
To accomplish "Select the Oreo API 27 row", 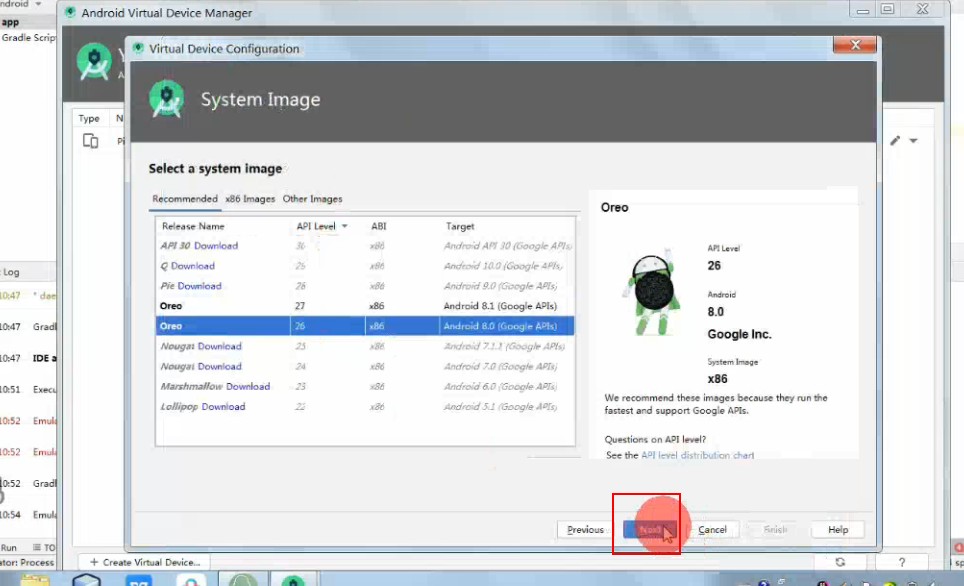I will pos(365,306).
